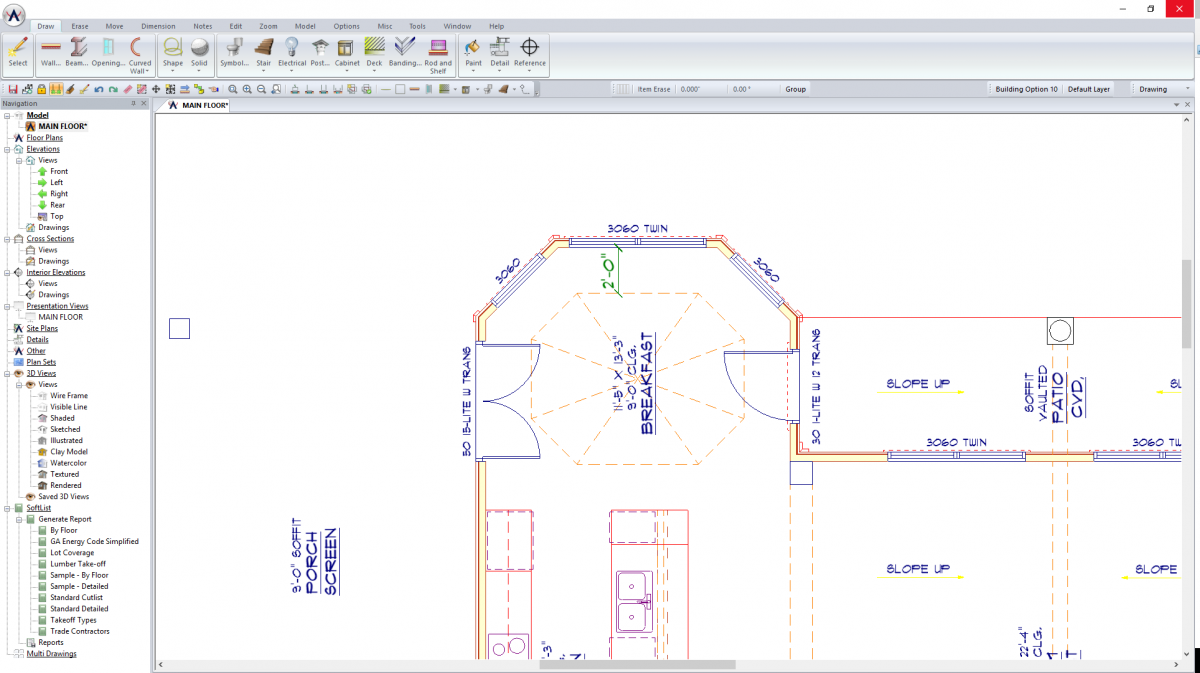Select the Rod and Shelf tool
This screenshot has height=673, width=1200.
439,50
